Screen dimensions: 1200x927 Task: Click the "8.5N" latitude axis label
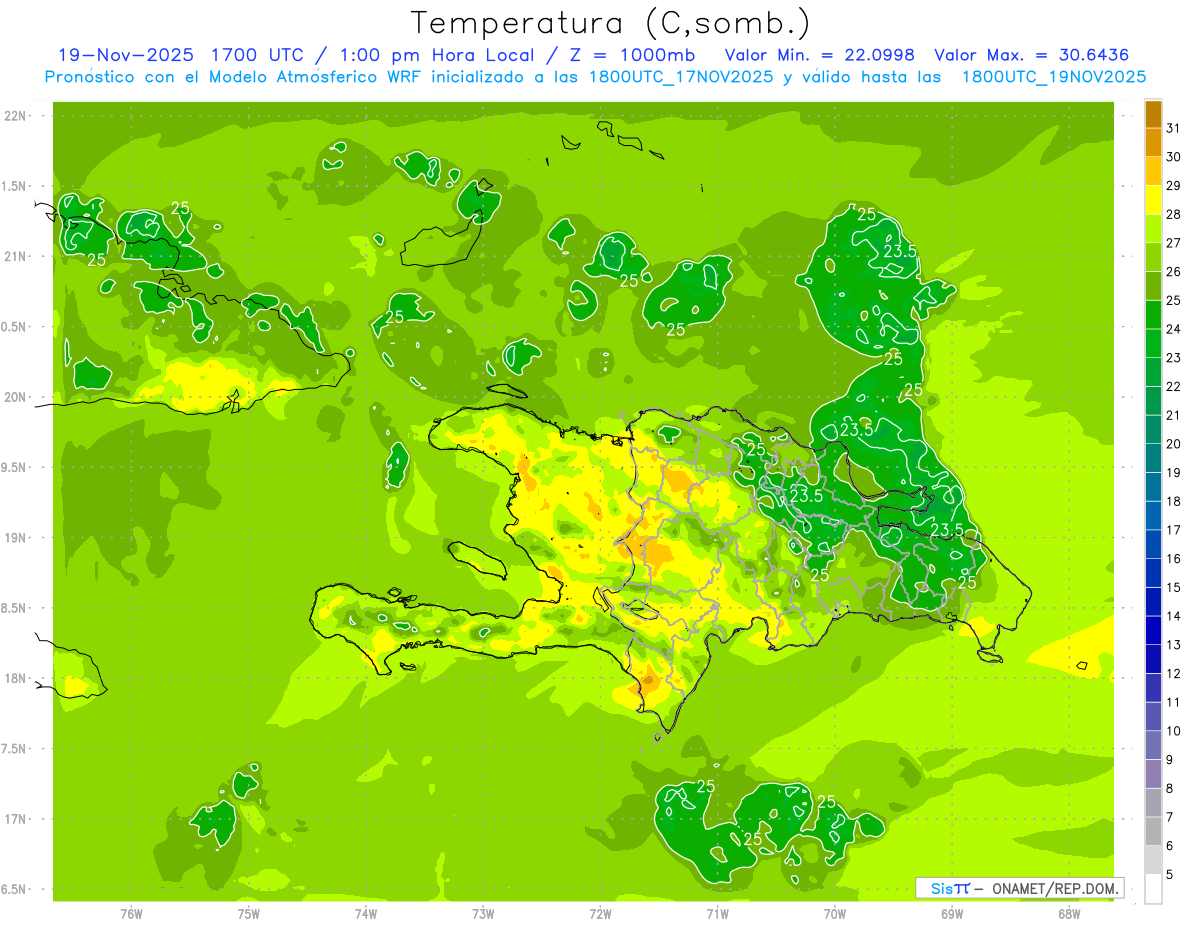tap(15, 608)
